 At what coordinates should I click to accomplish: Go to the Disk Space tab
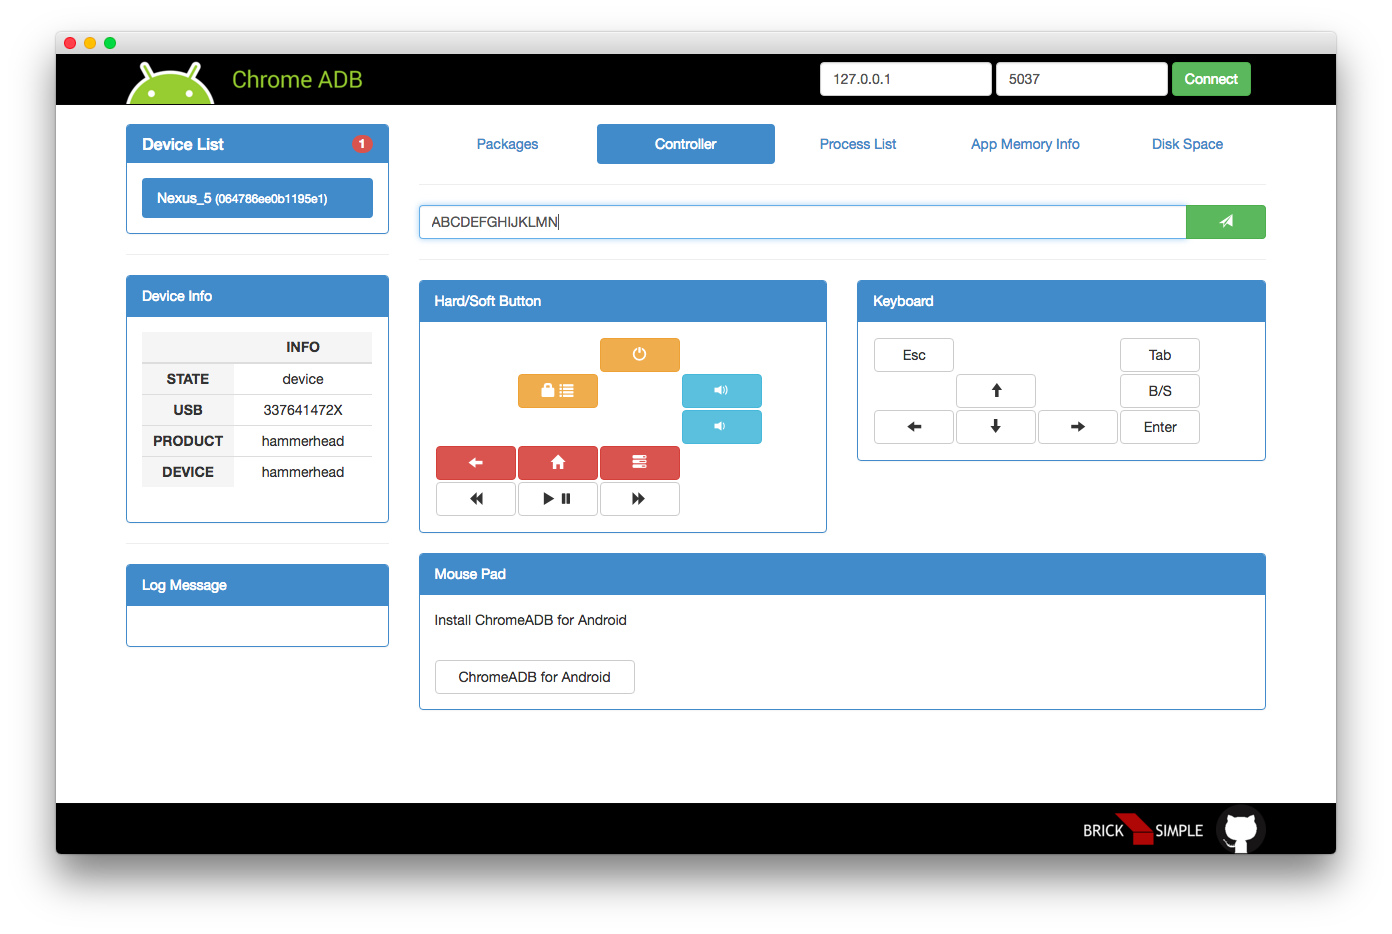click(1187, 144)
